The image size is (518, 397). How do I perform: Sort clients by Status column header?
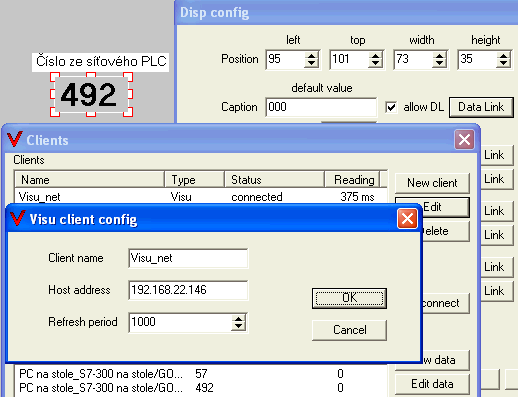[274, 180]
